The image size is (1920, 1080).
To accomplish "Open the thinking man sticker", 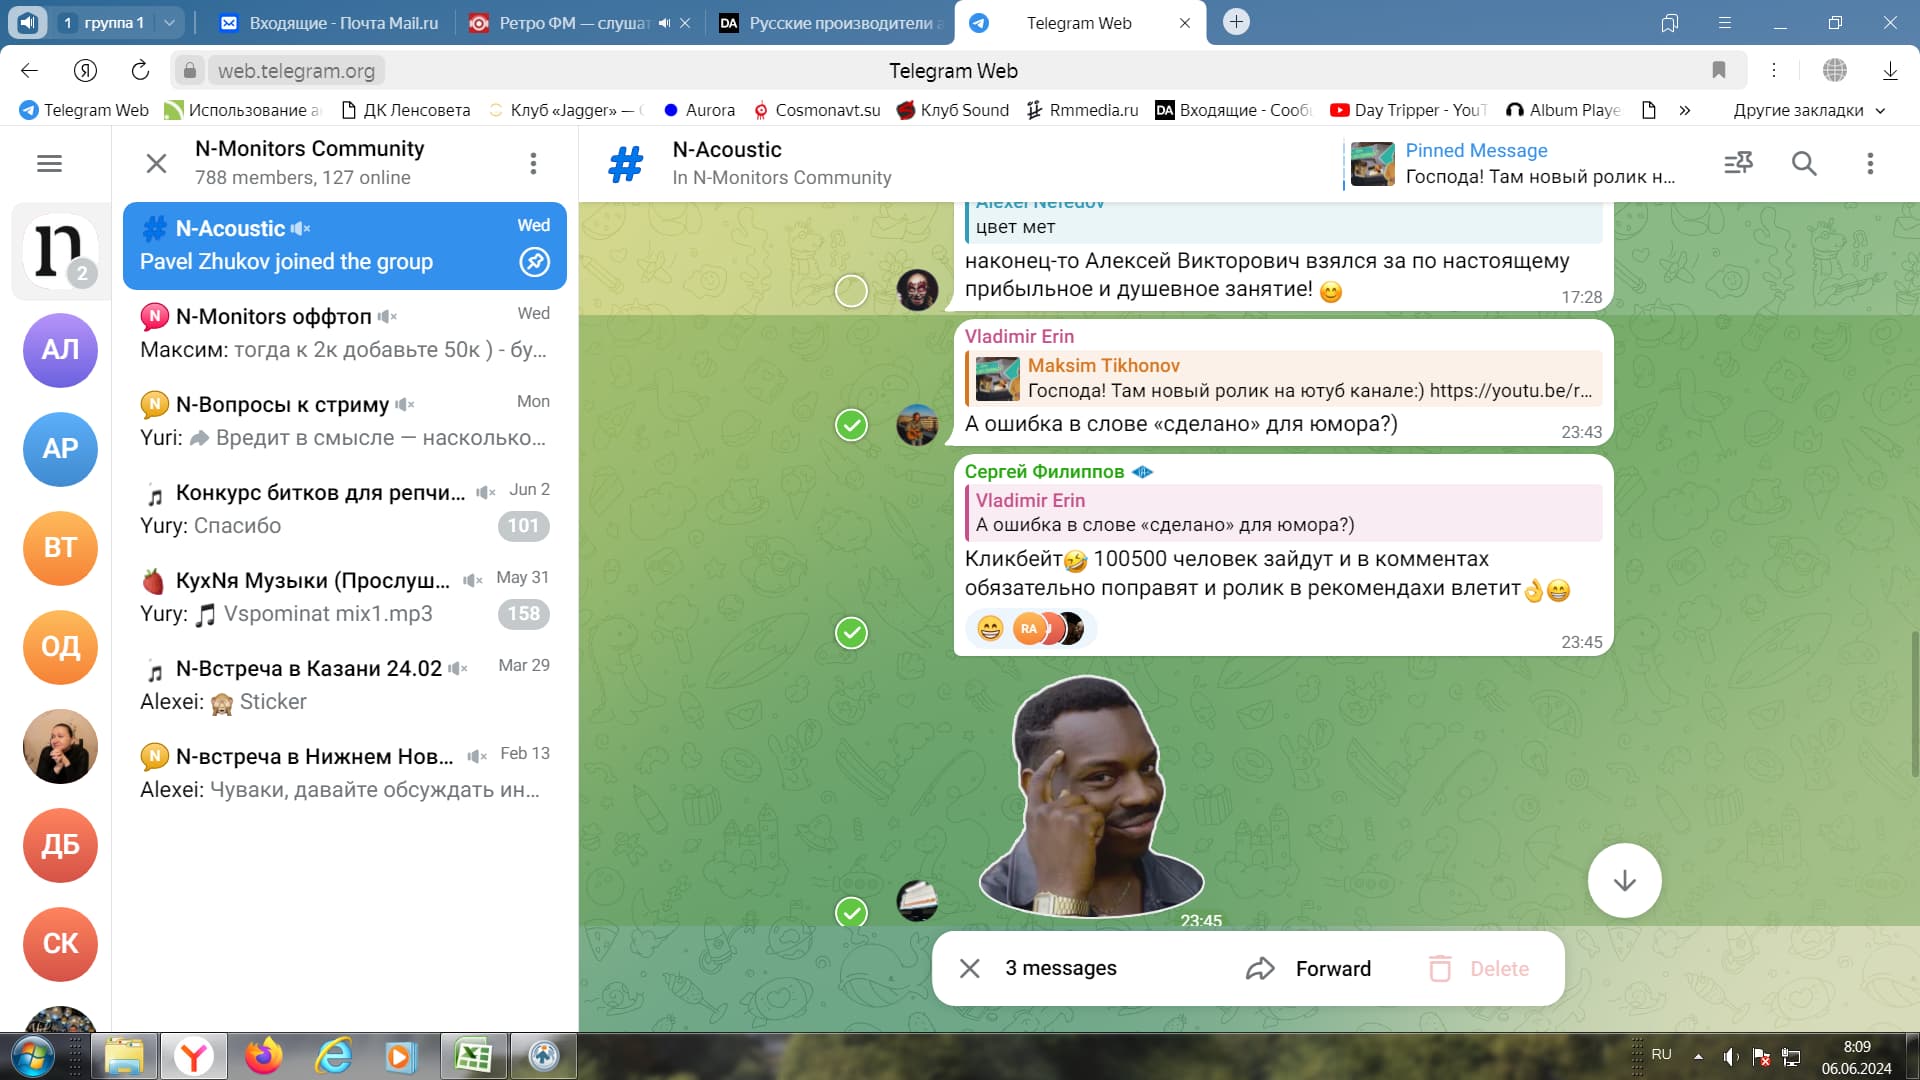I will 1091,796.
